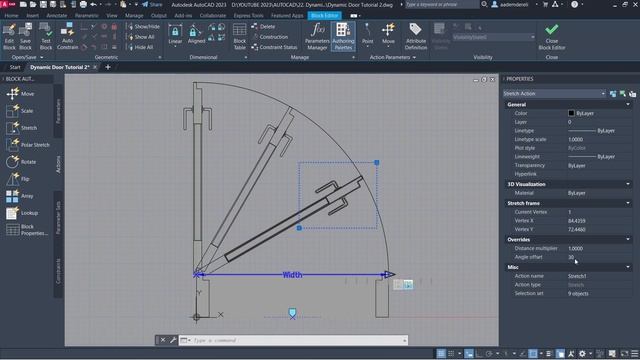Click the Selection set 9 objects value
Screen dimensions: 640x360
[x=599, y=293]
